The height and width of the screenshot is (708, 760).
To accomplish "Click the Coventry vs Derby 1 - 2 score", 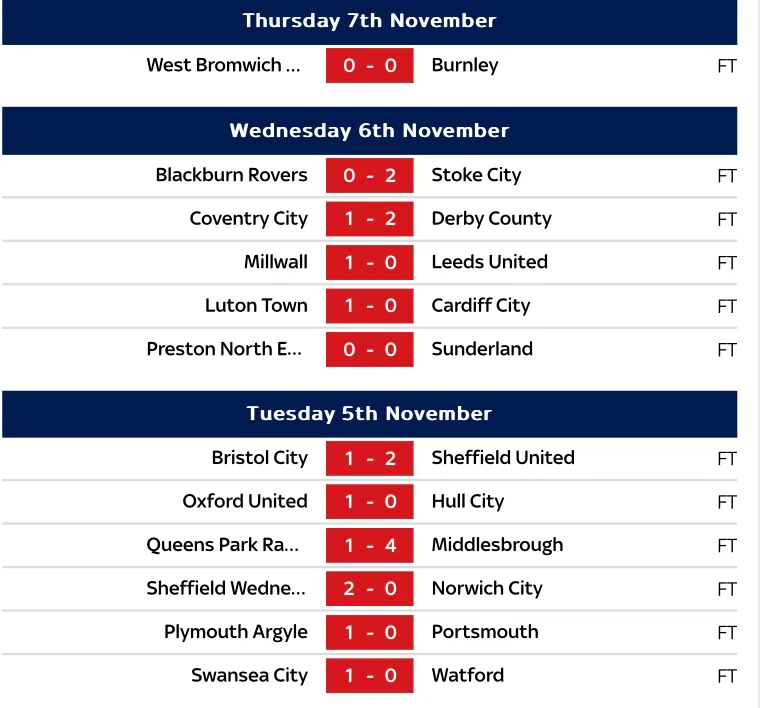I will (369, 219).
